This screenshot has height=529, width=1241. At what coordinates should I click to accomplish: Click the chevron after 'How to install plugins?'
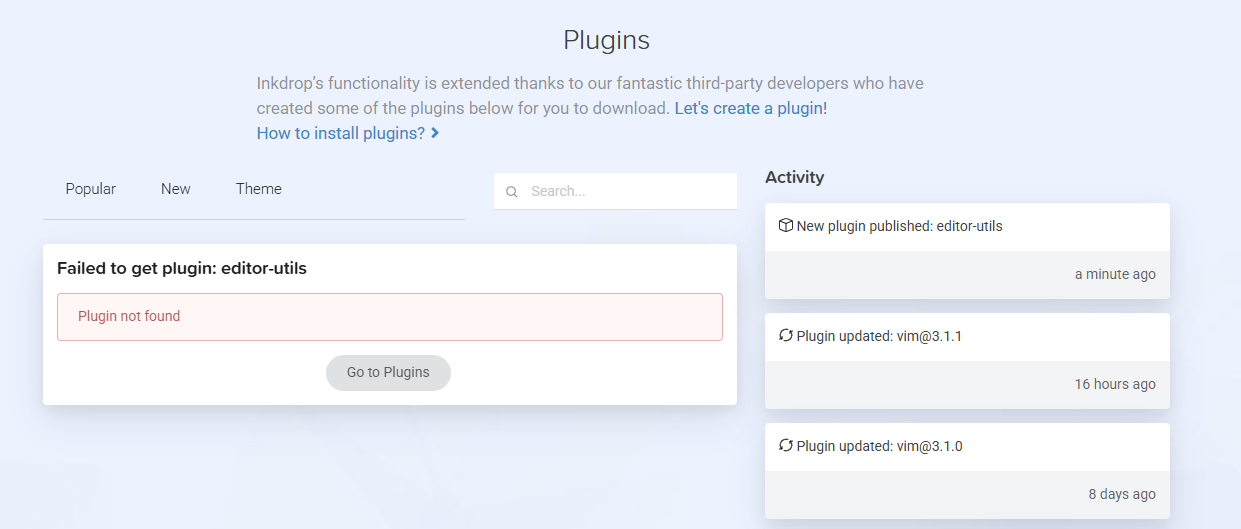435,133
